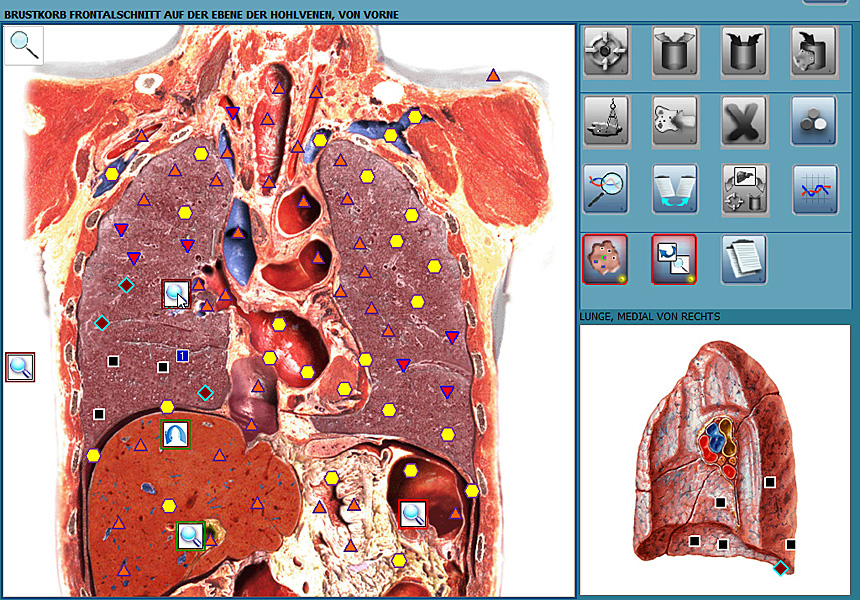This screenshot has height=600, width=860.
Task: Toggle the red-framed organ with markers icon
Action: pos(605,259)
